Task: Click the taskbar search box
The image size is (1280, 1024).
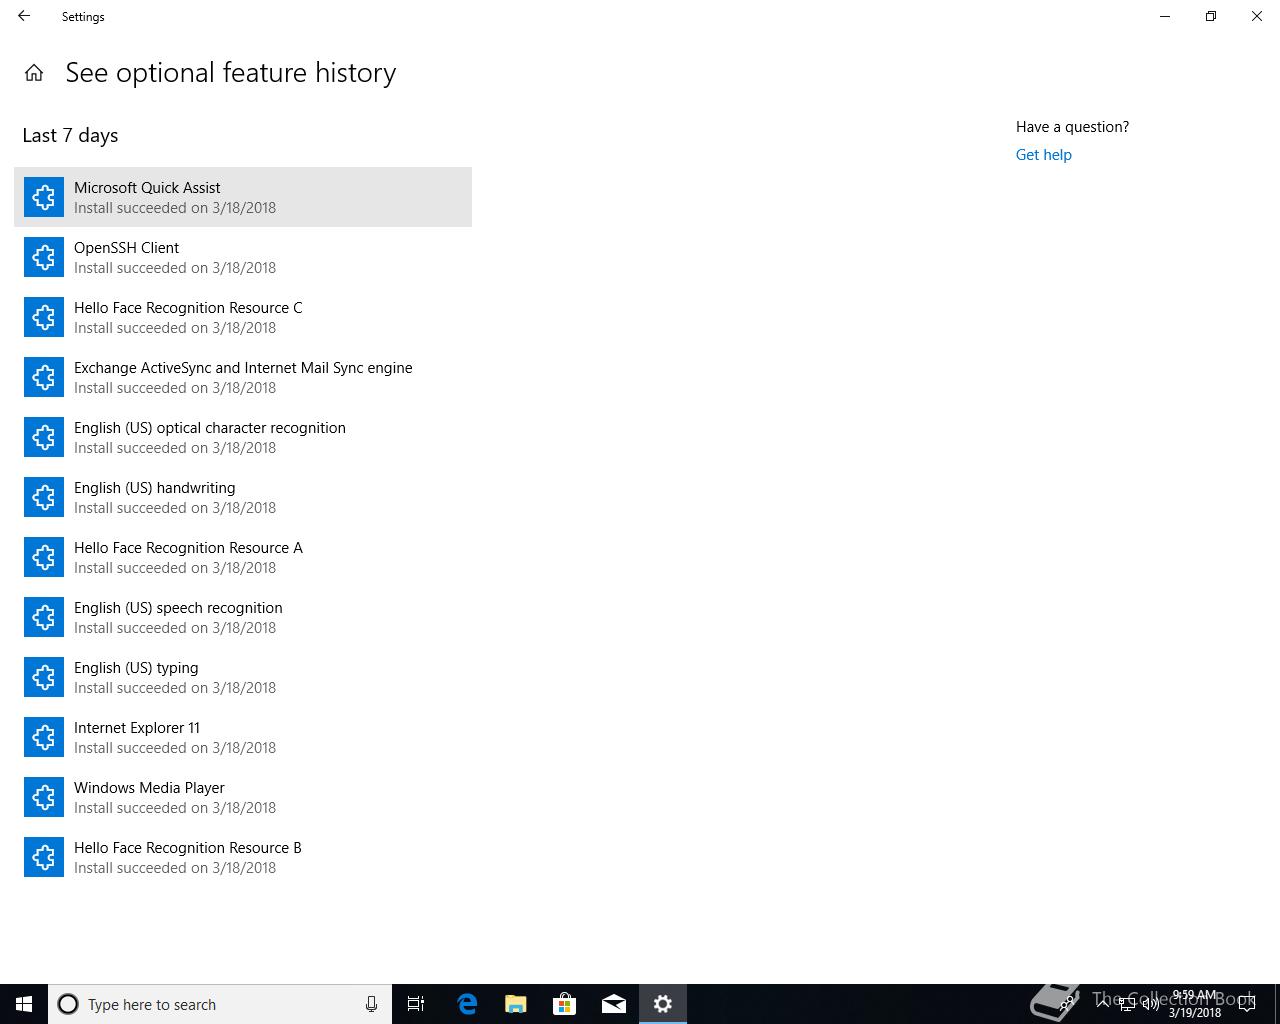Action: pos(220,1004)
